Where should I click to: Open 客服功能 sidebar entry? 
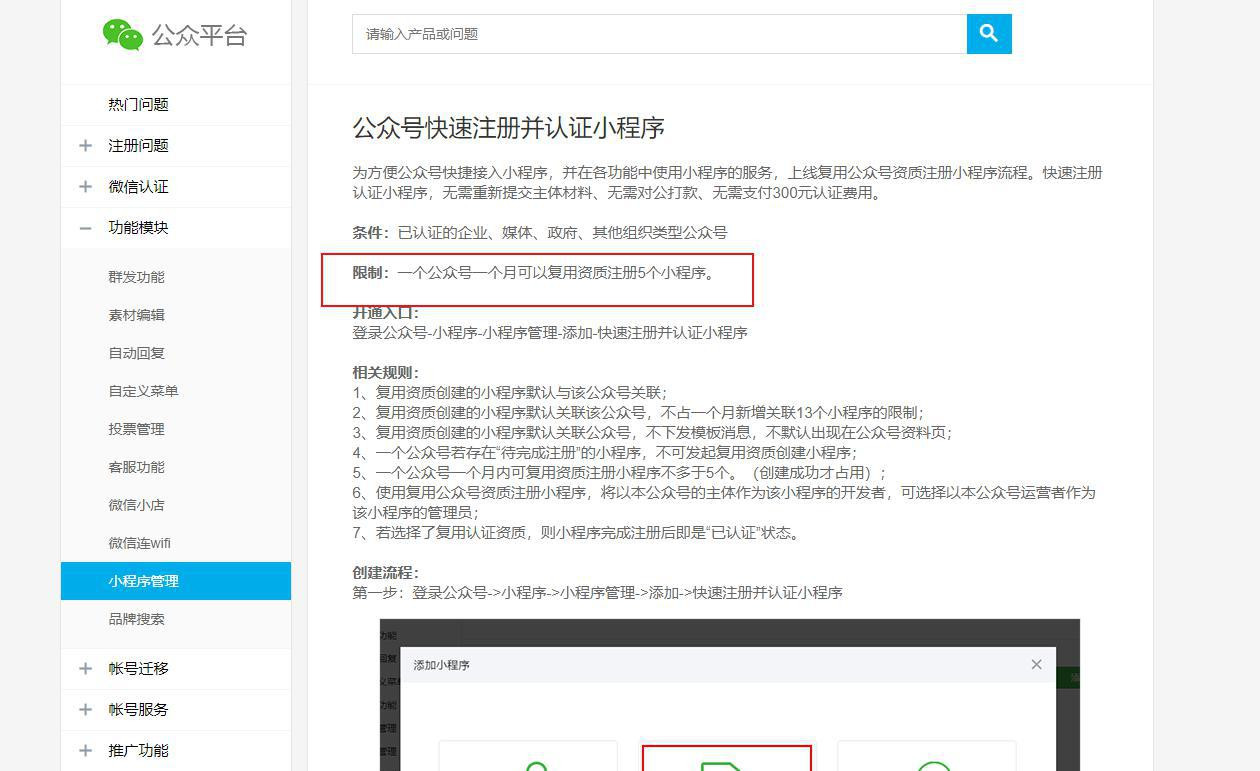(x=136, y=467)
